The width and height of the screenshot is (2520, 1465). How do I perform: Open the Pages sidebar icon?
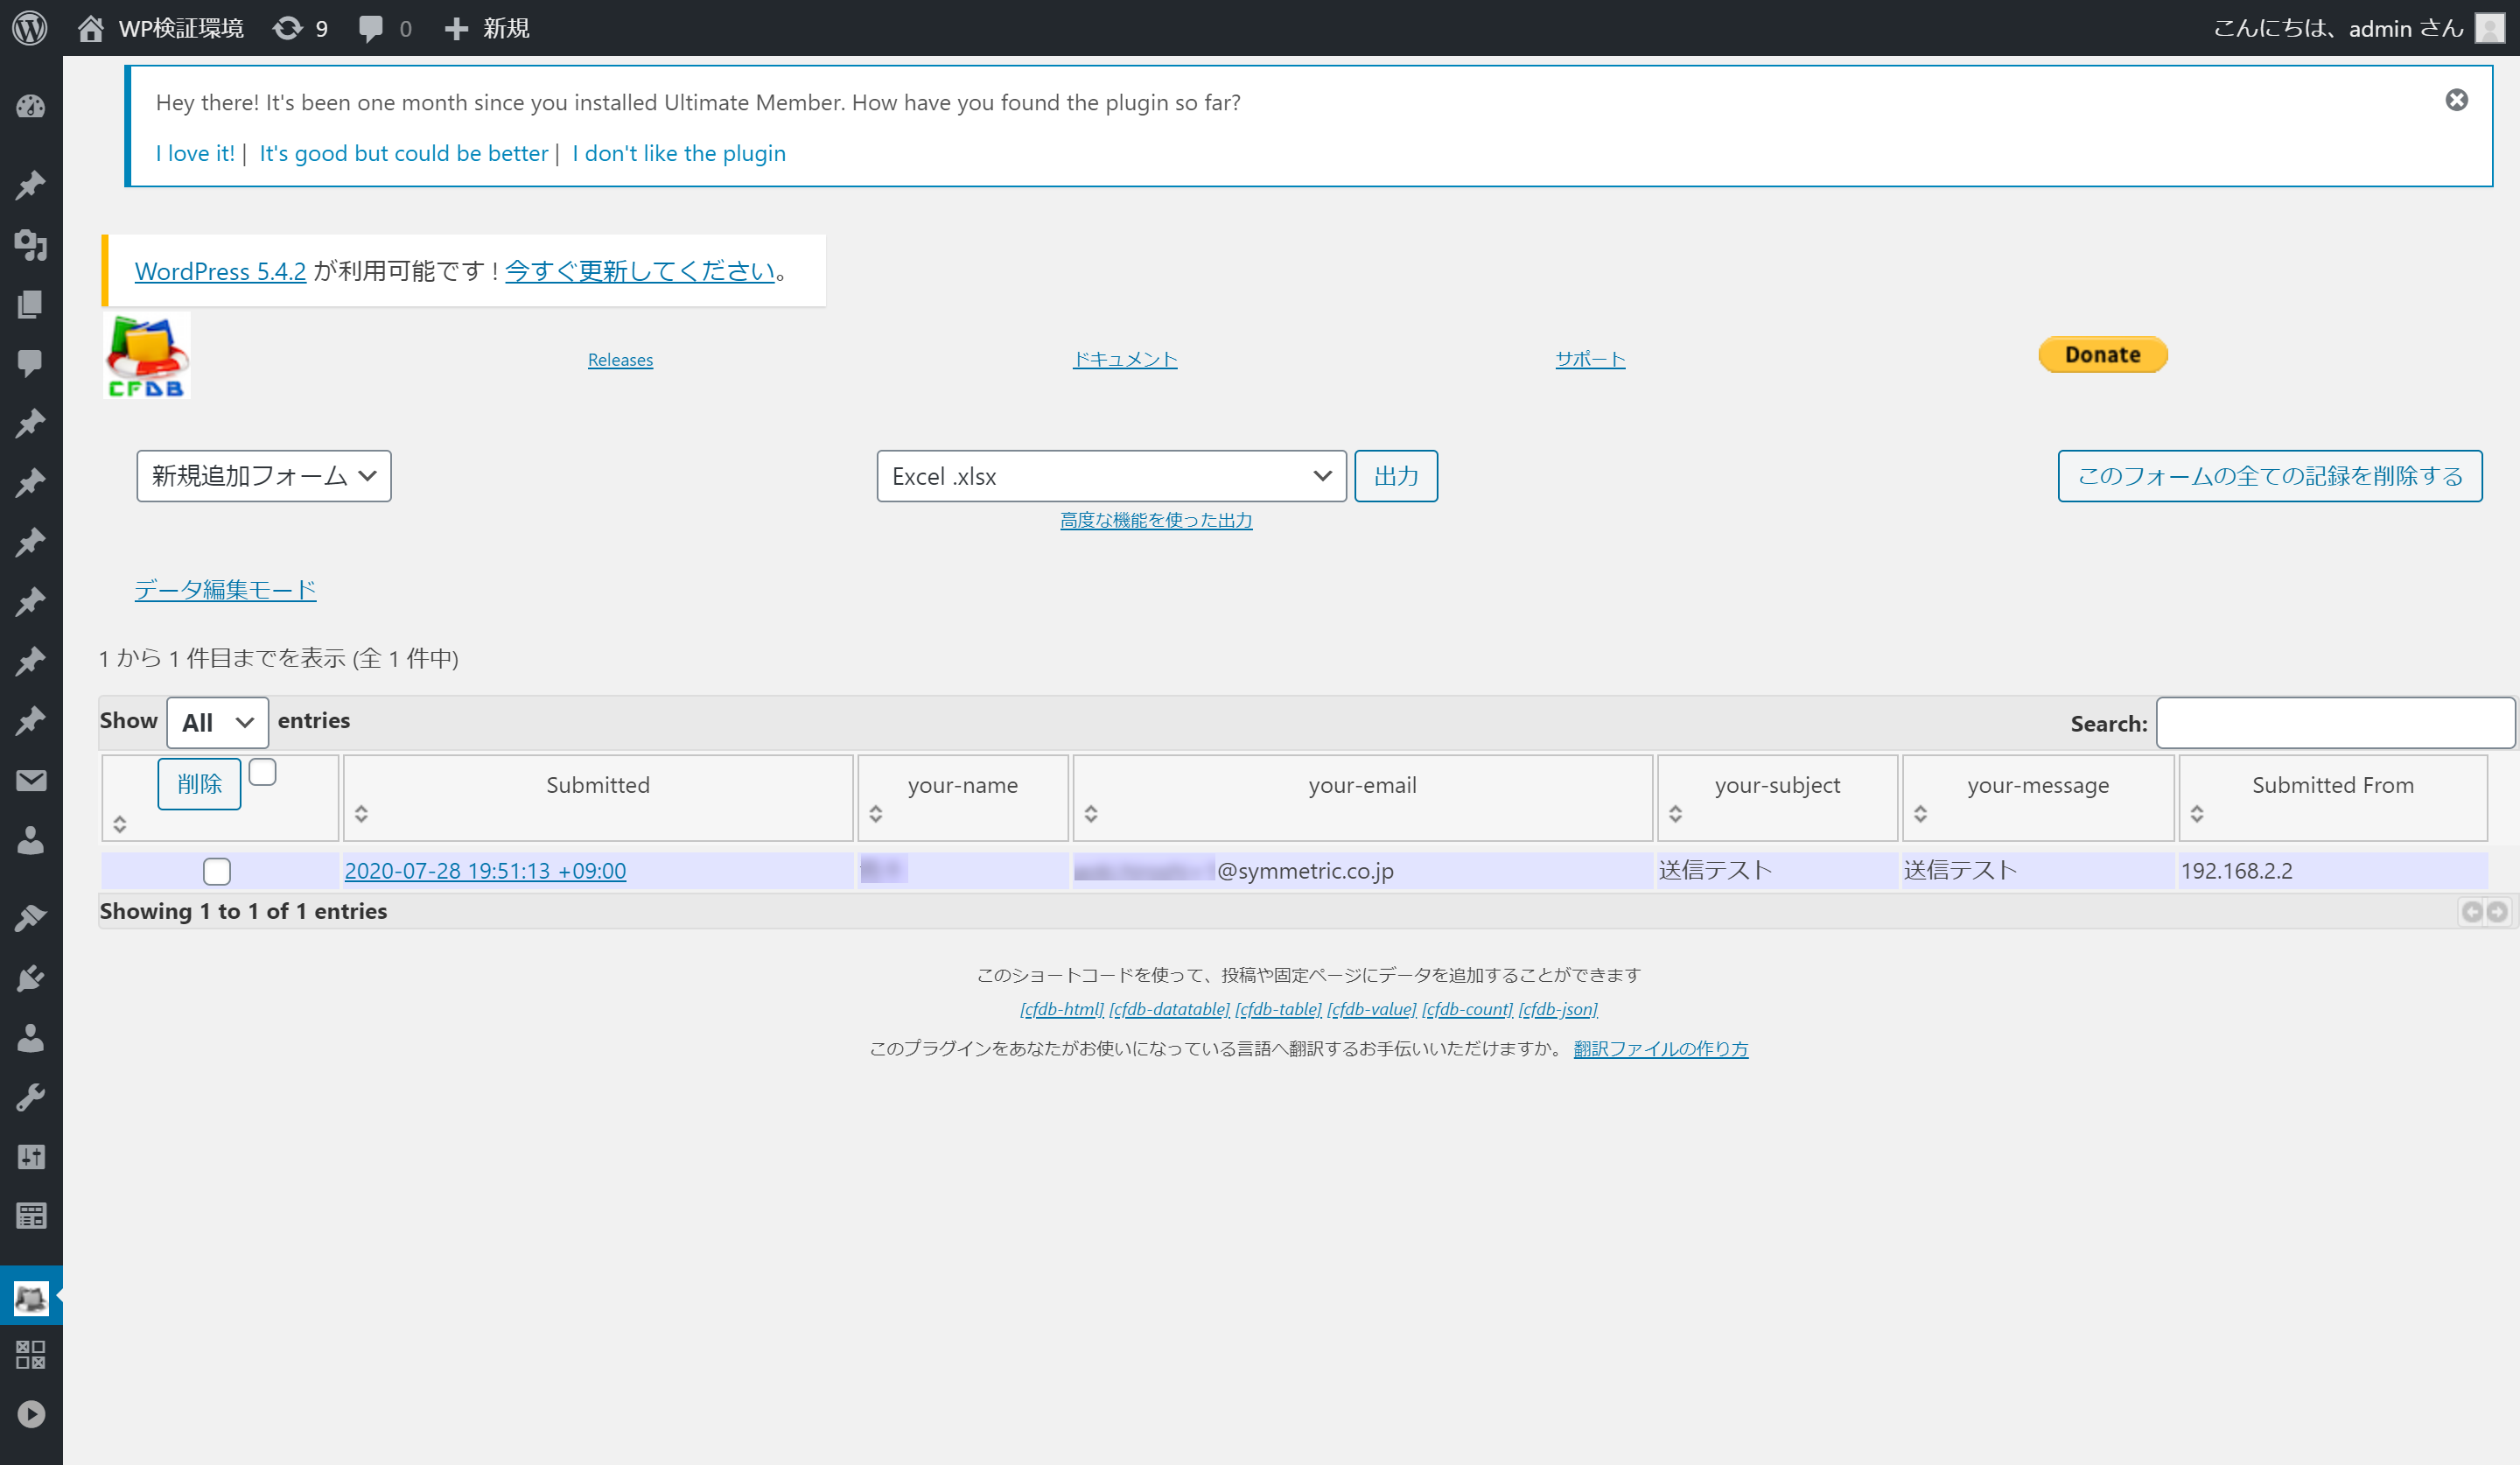point(31,304)
